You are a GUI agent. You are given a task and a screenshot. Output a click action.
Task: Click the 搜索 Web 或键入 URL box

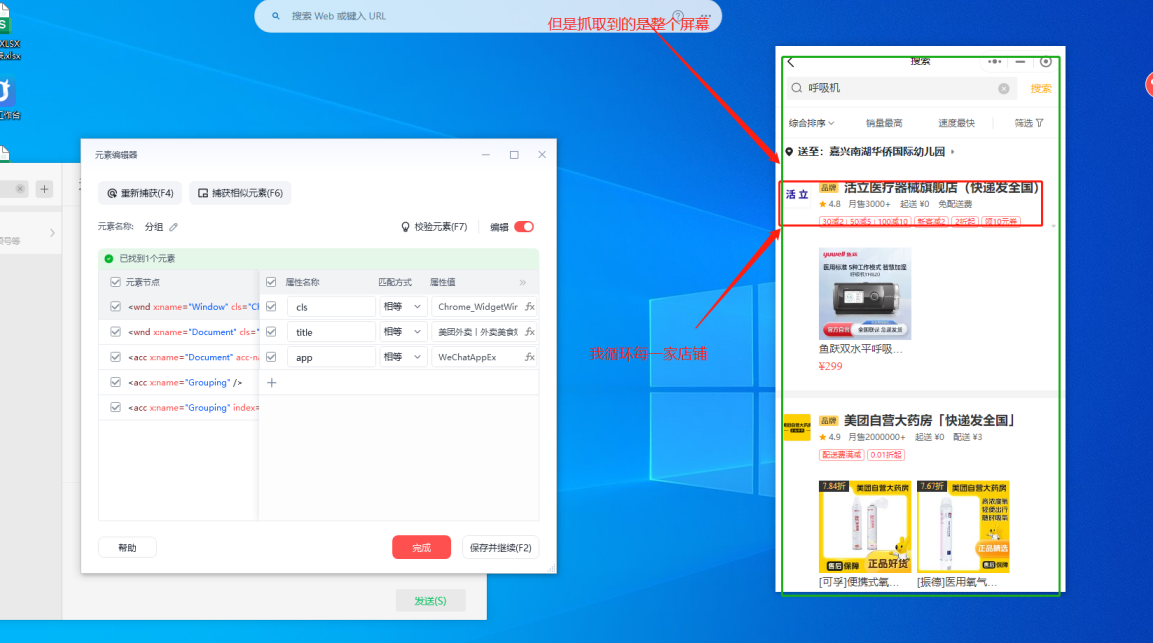(488, 15)
